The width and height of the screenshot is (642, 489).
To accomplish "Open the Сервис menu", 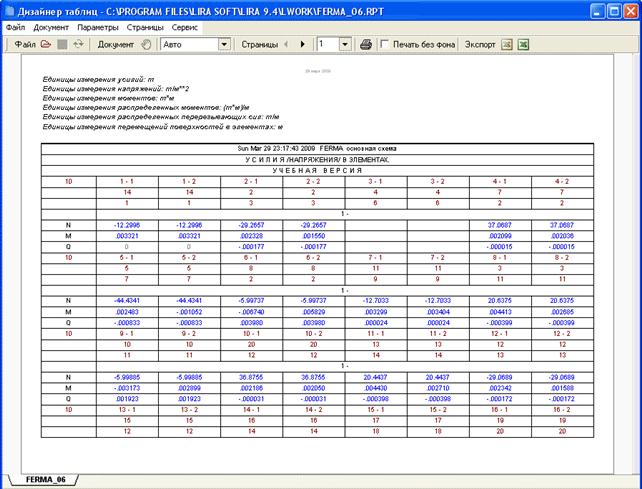I will pyautogui.click(x=185, y=27).
